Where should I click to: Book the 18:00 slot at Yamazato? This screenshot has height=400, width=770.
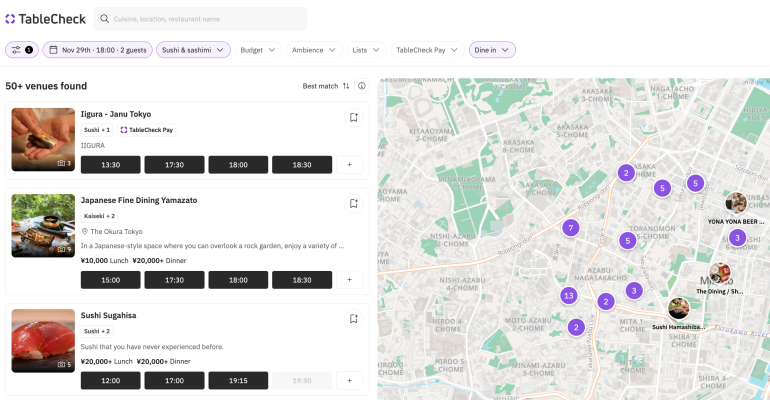[238, 280]
